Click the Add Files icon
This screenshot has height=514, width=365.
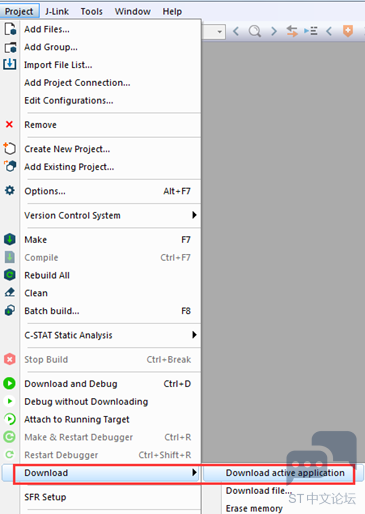point(10,29)
